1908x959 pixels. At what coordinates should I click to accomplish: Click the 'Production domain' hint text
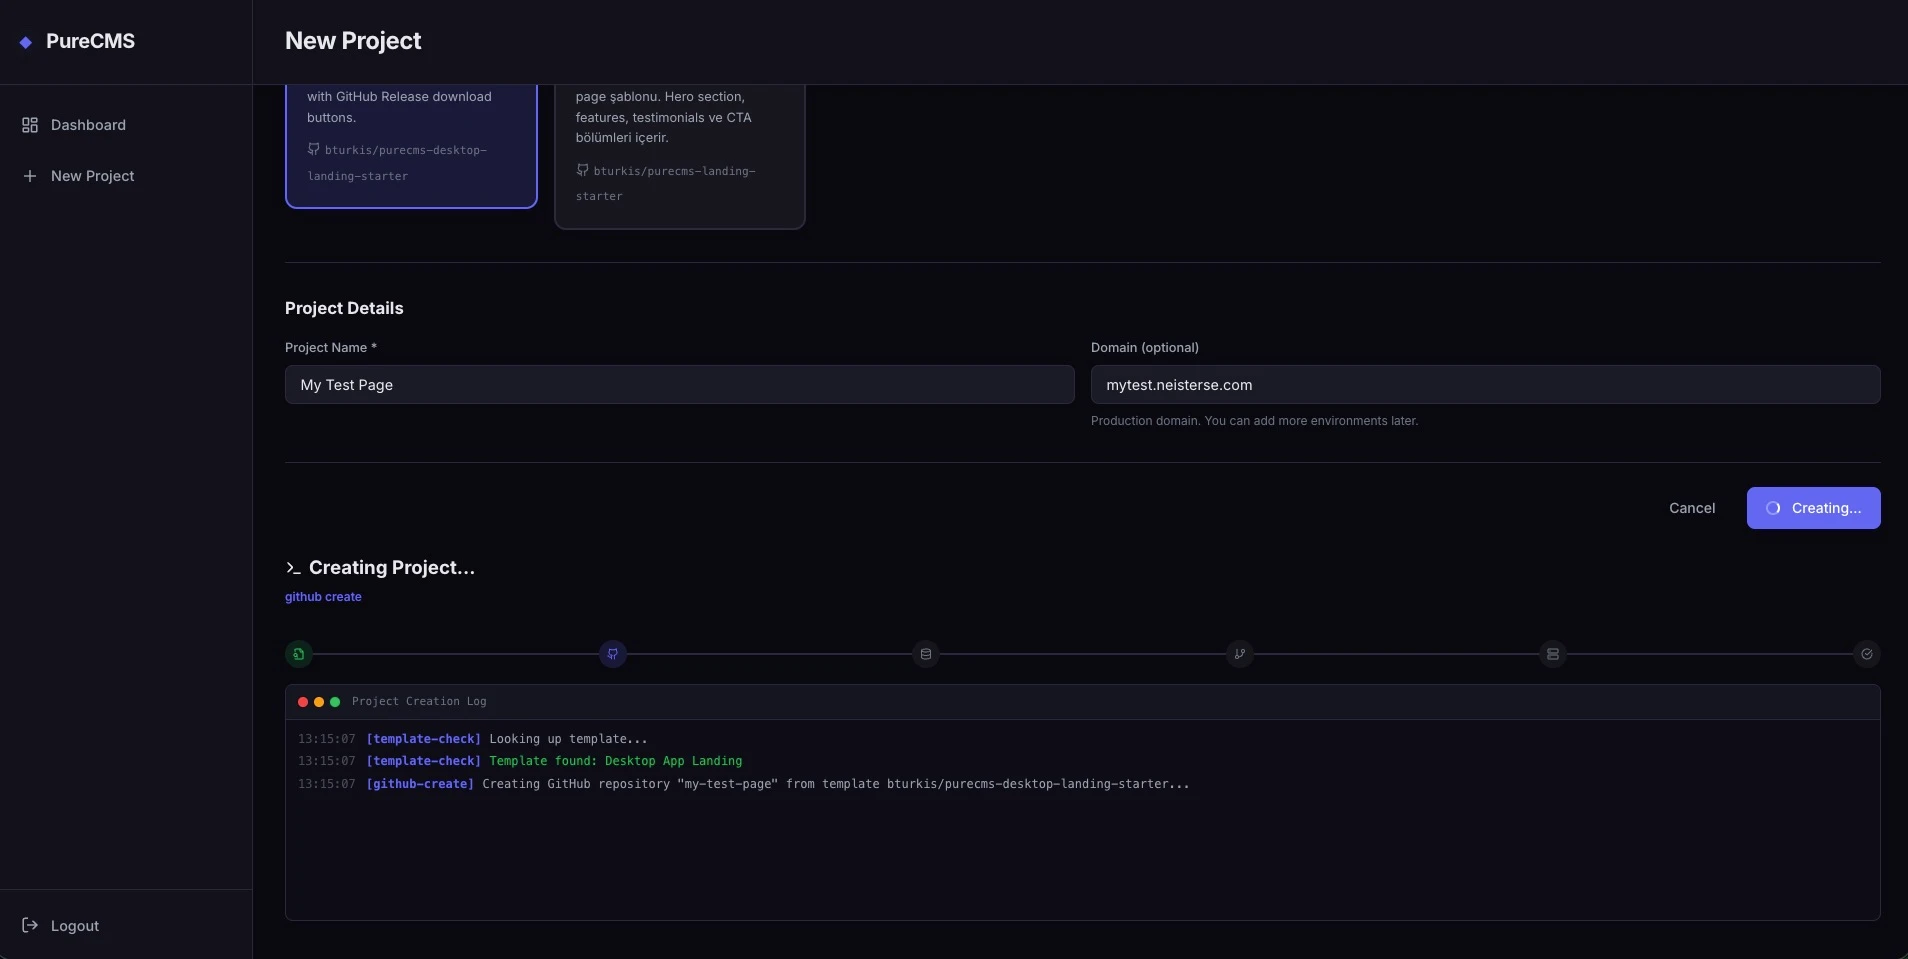click(x=1254, y=421)
